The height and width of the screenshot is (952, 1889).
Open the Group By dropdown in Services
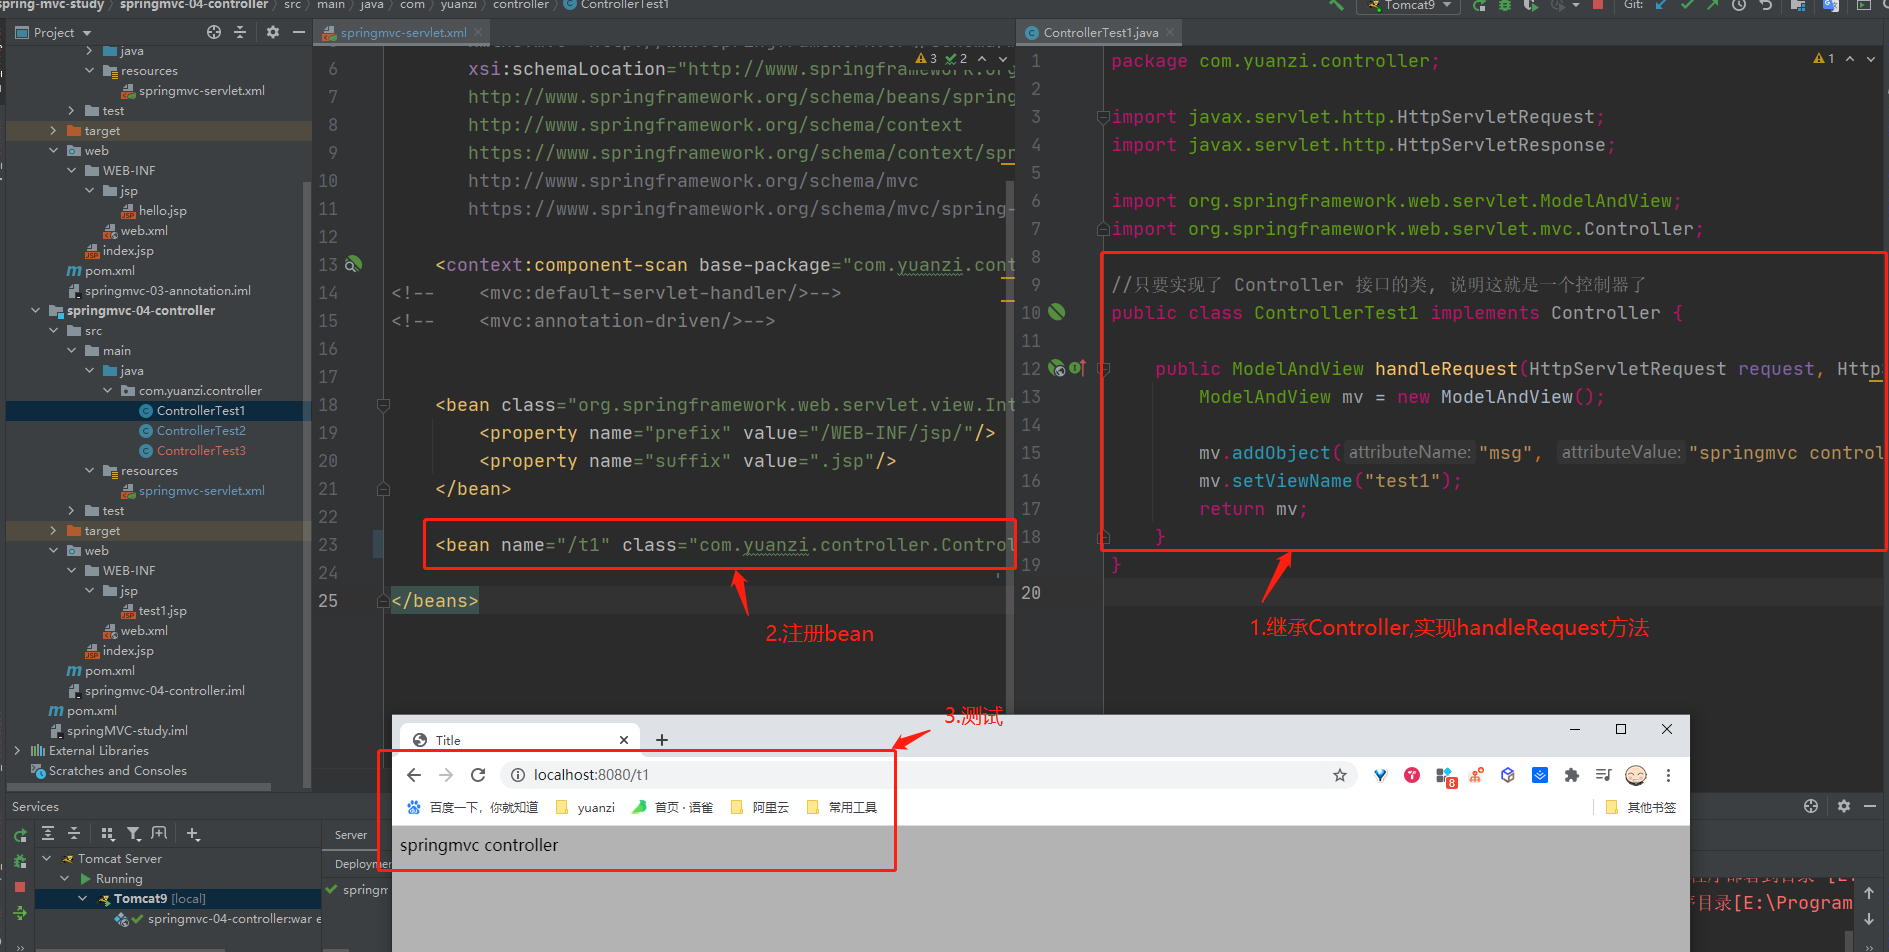[x=108, y=834]
